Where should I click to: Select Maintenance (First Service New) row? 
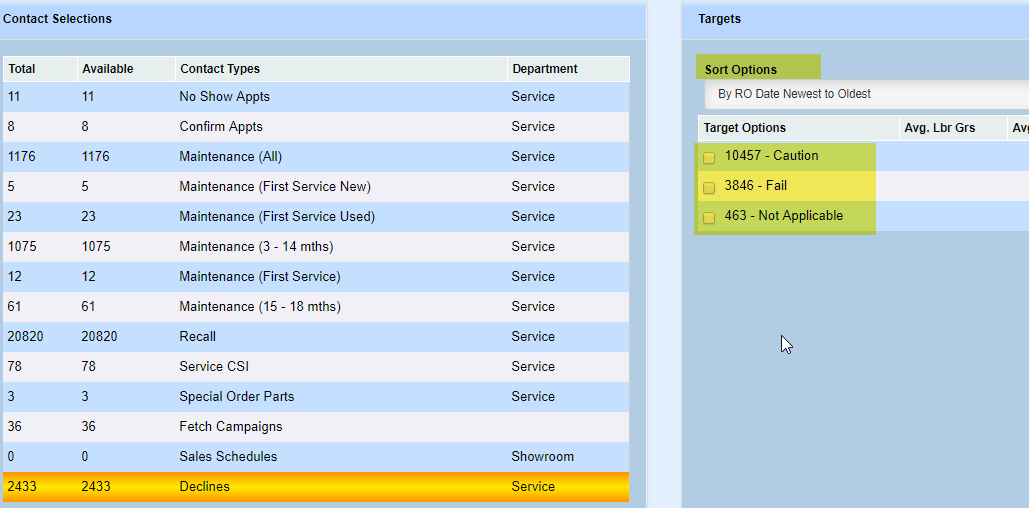click(275, 187)
